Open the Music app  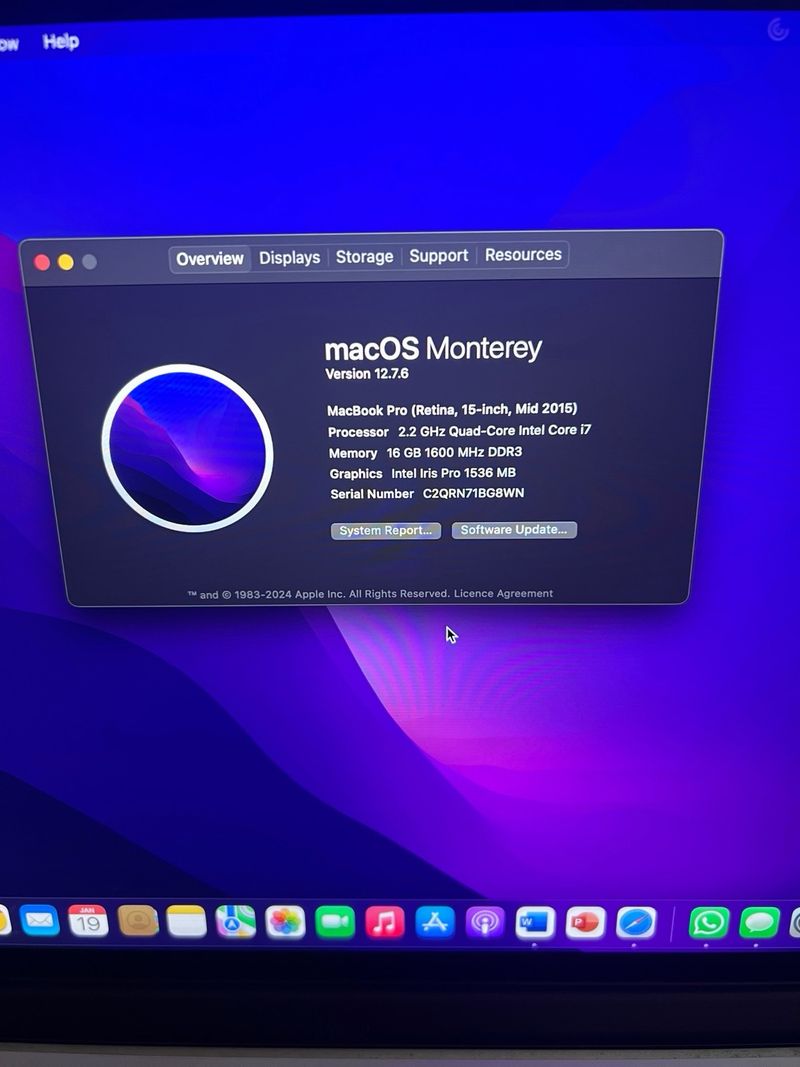pyautogui.click(x=384, y=923)
